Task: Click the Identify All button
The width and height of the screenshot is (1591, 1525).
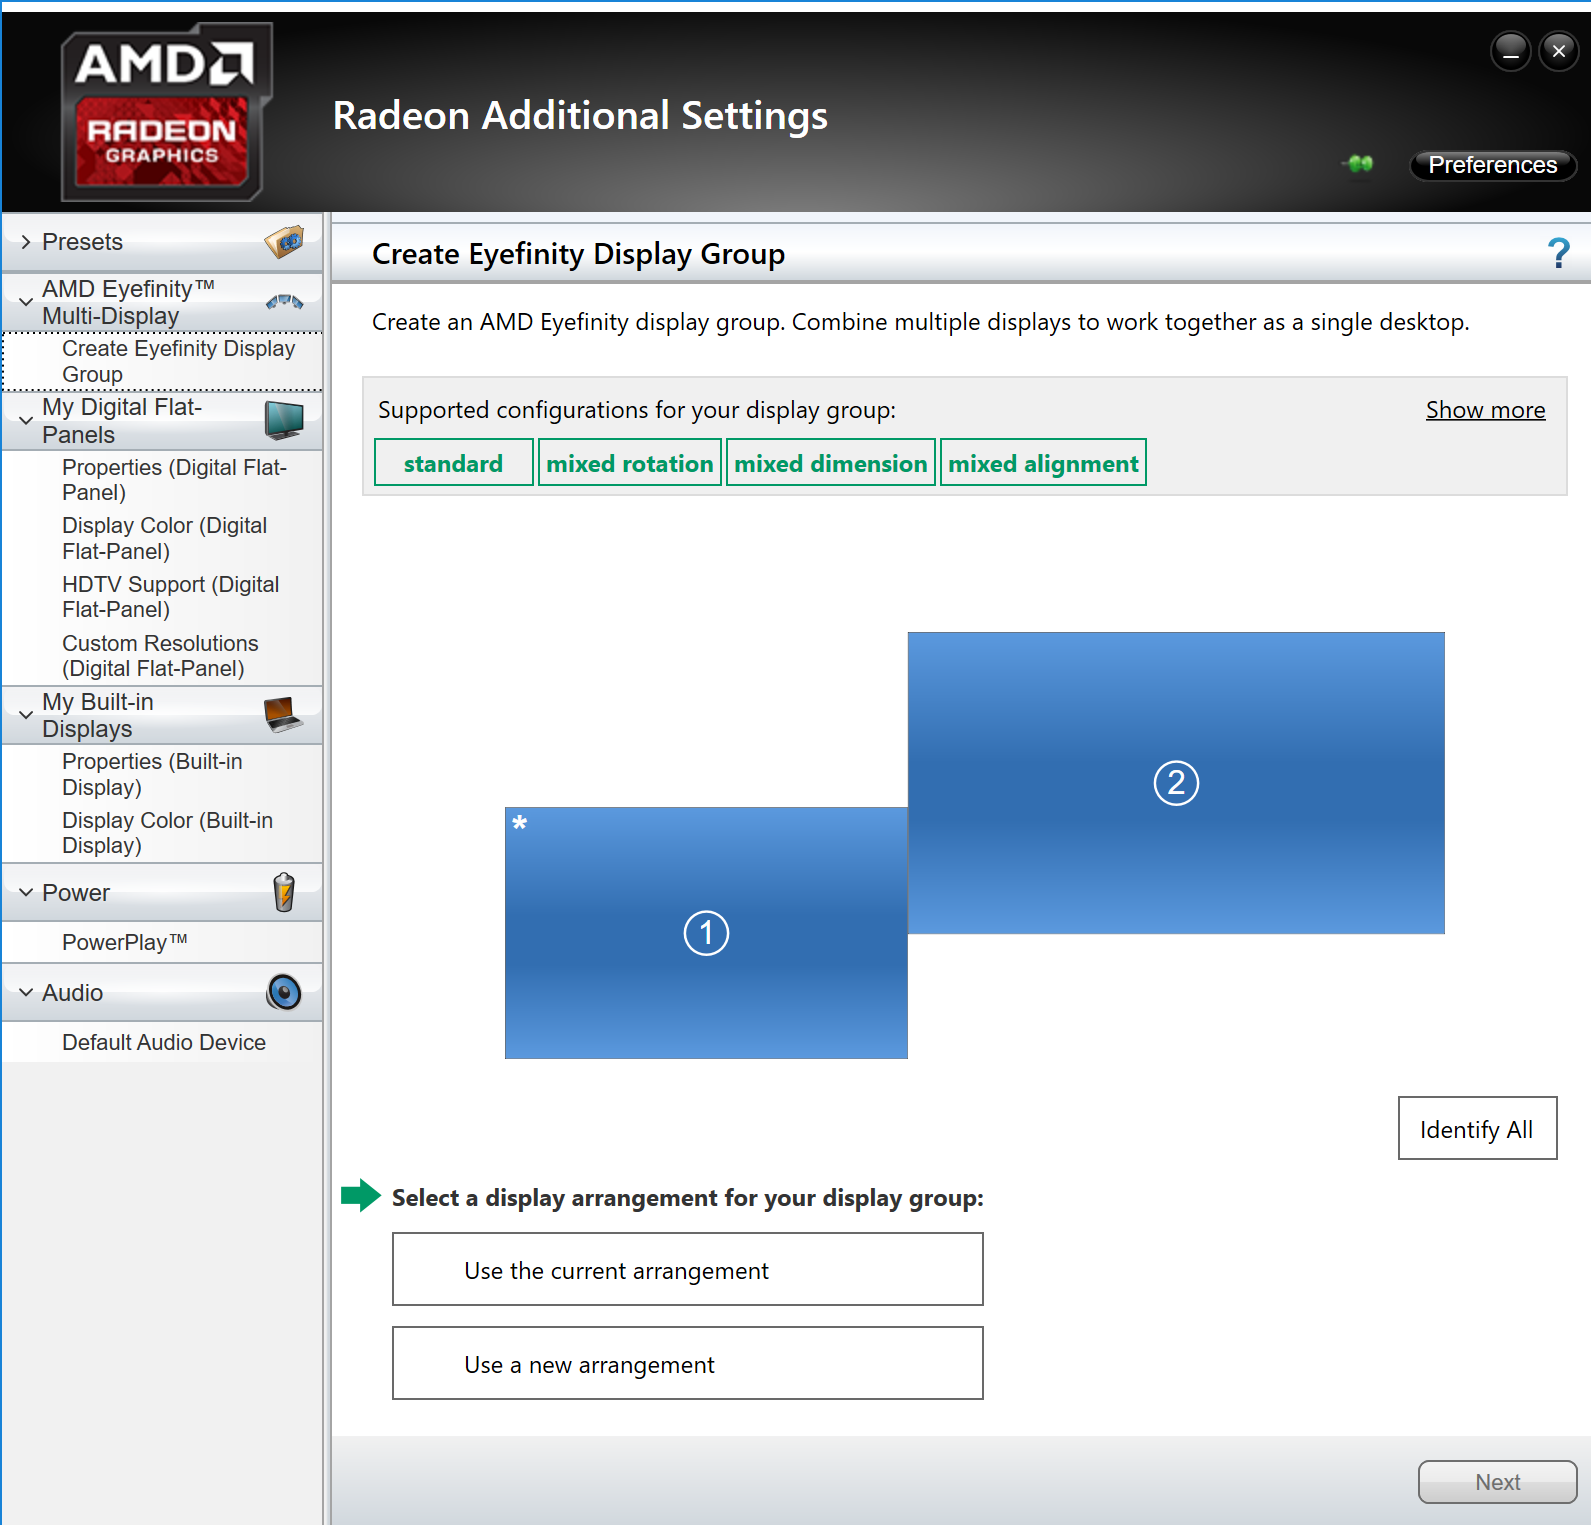Action: (1477, 1128)
